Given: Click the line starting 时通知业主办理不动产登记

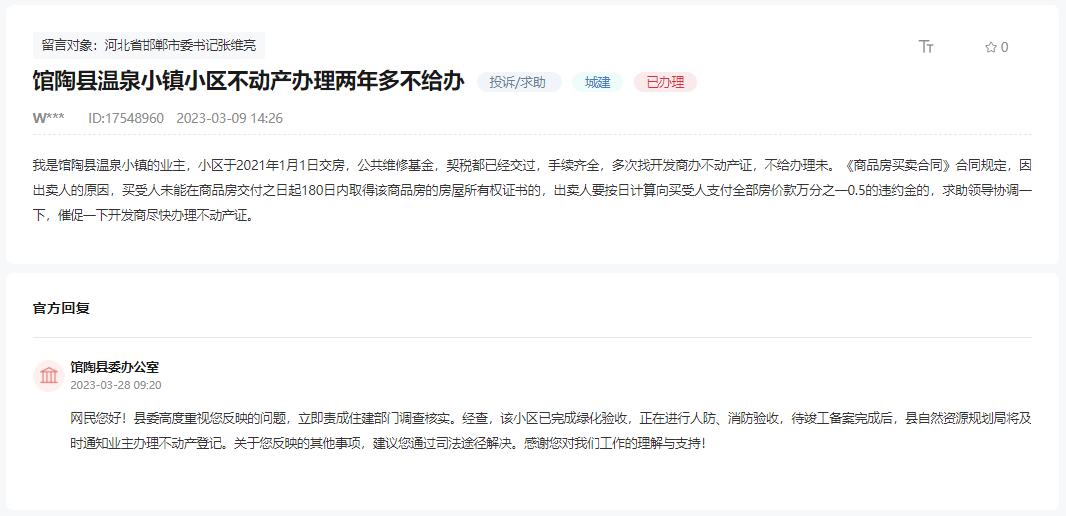Looking at the screenshot, I should (388, 443).
